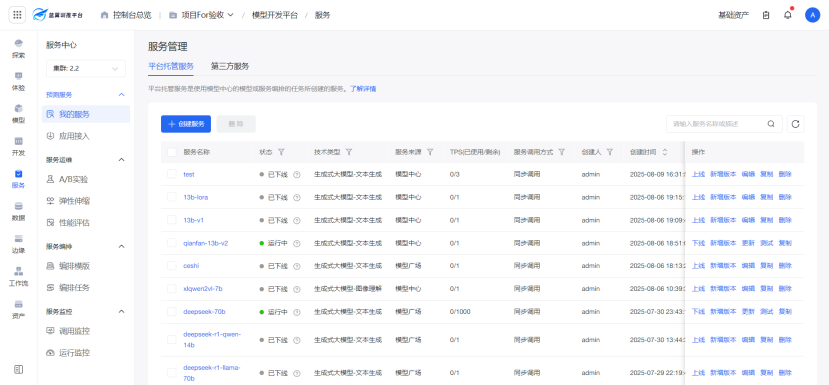Image resolution: width=829 pixels, height=385 pixels.
Task: Filter by 状态 column funnel icon
Action: click(281, 152)
